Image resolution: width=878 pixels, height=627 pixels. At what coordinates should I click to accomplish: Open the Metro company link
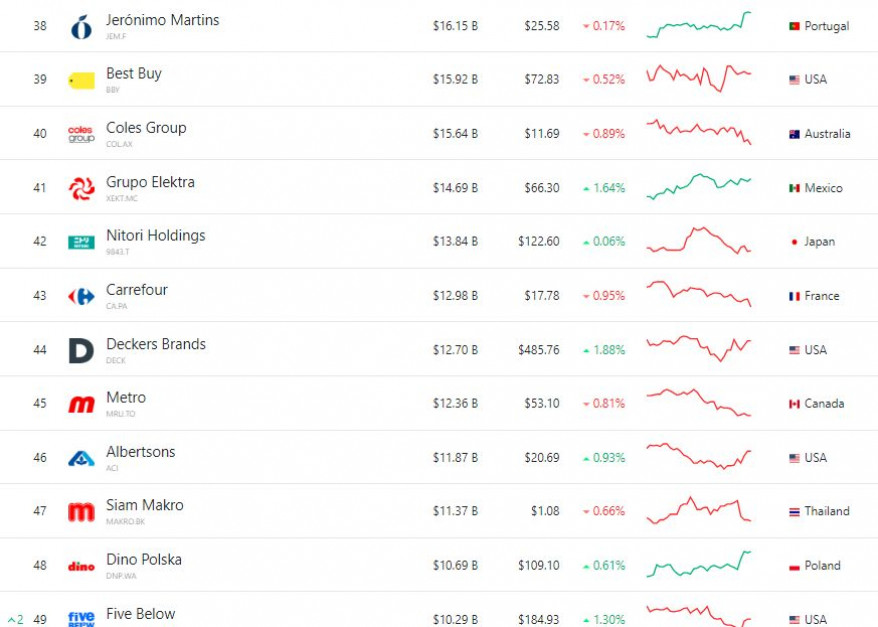tap(126, 398)
